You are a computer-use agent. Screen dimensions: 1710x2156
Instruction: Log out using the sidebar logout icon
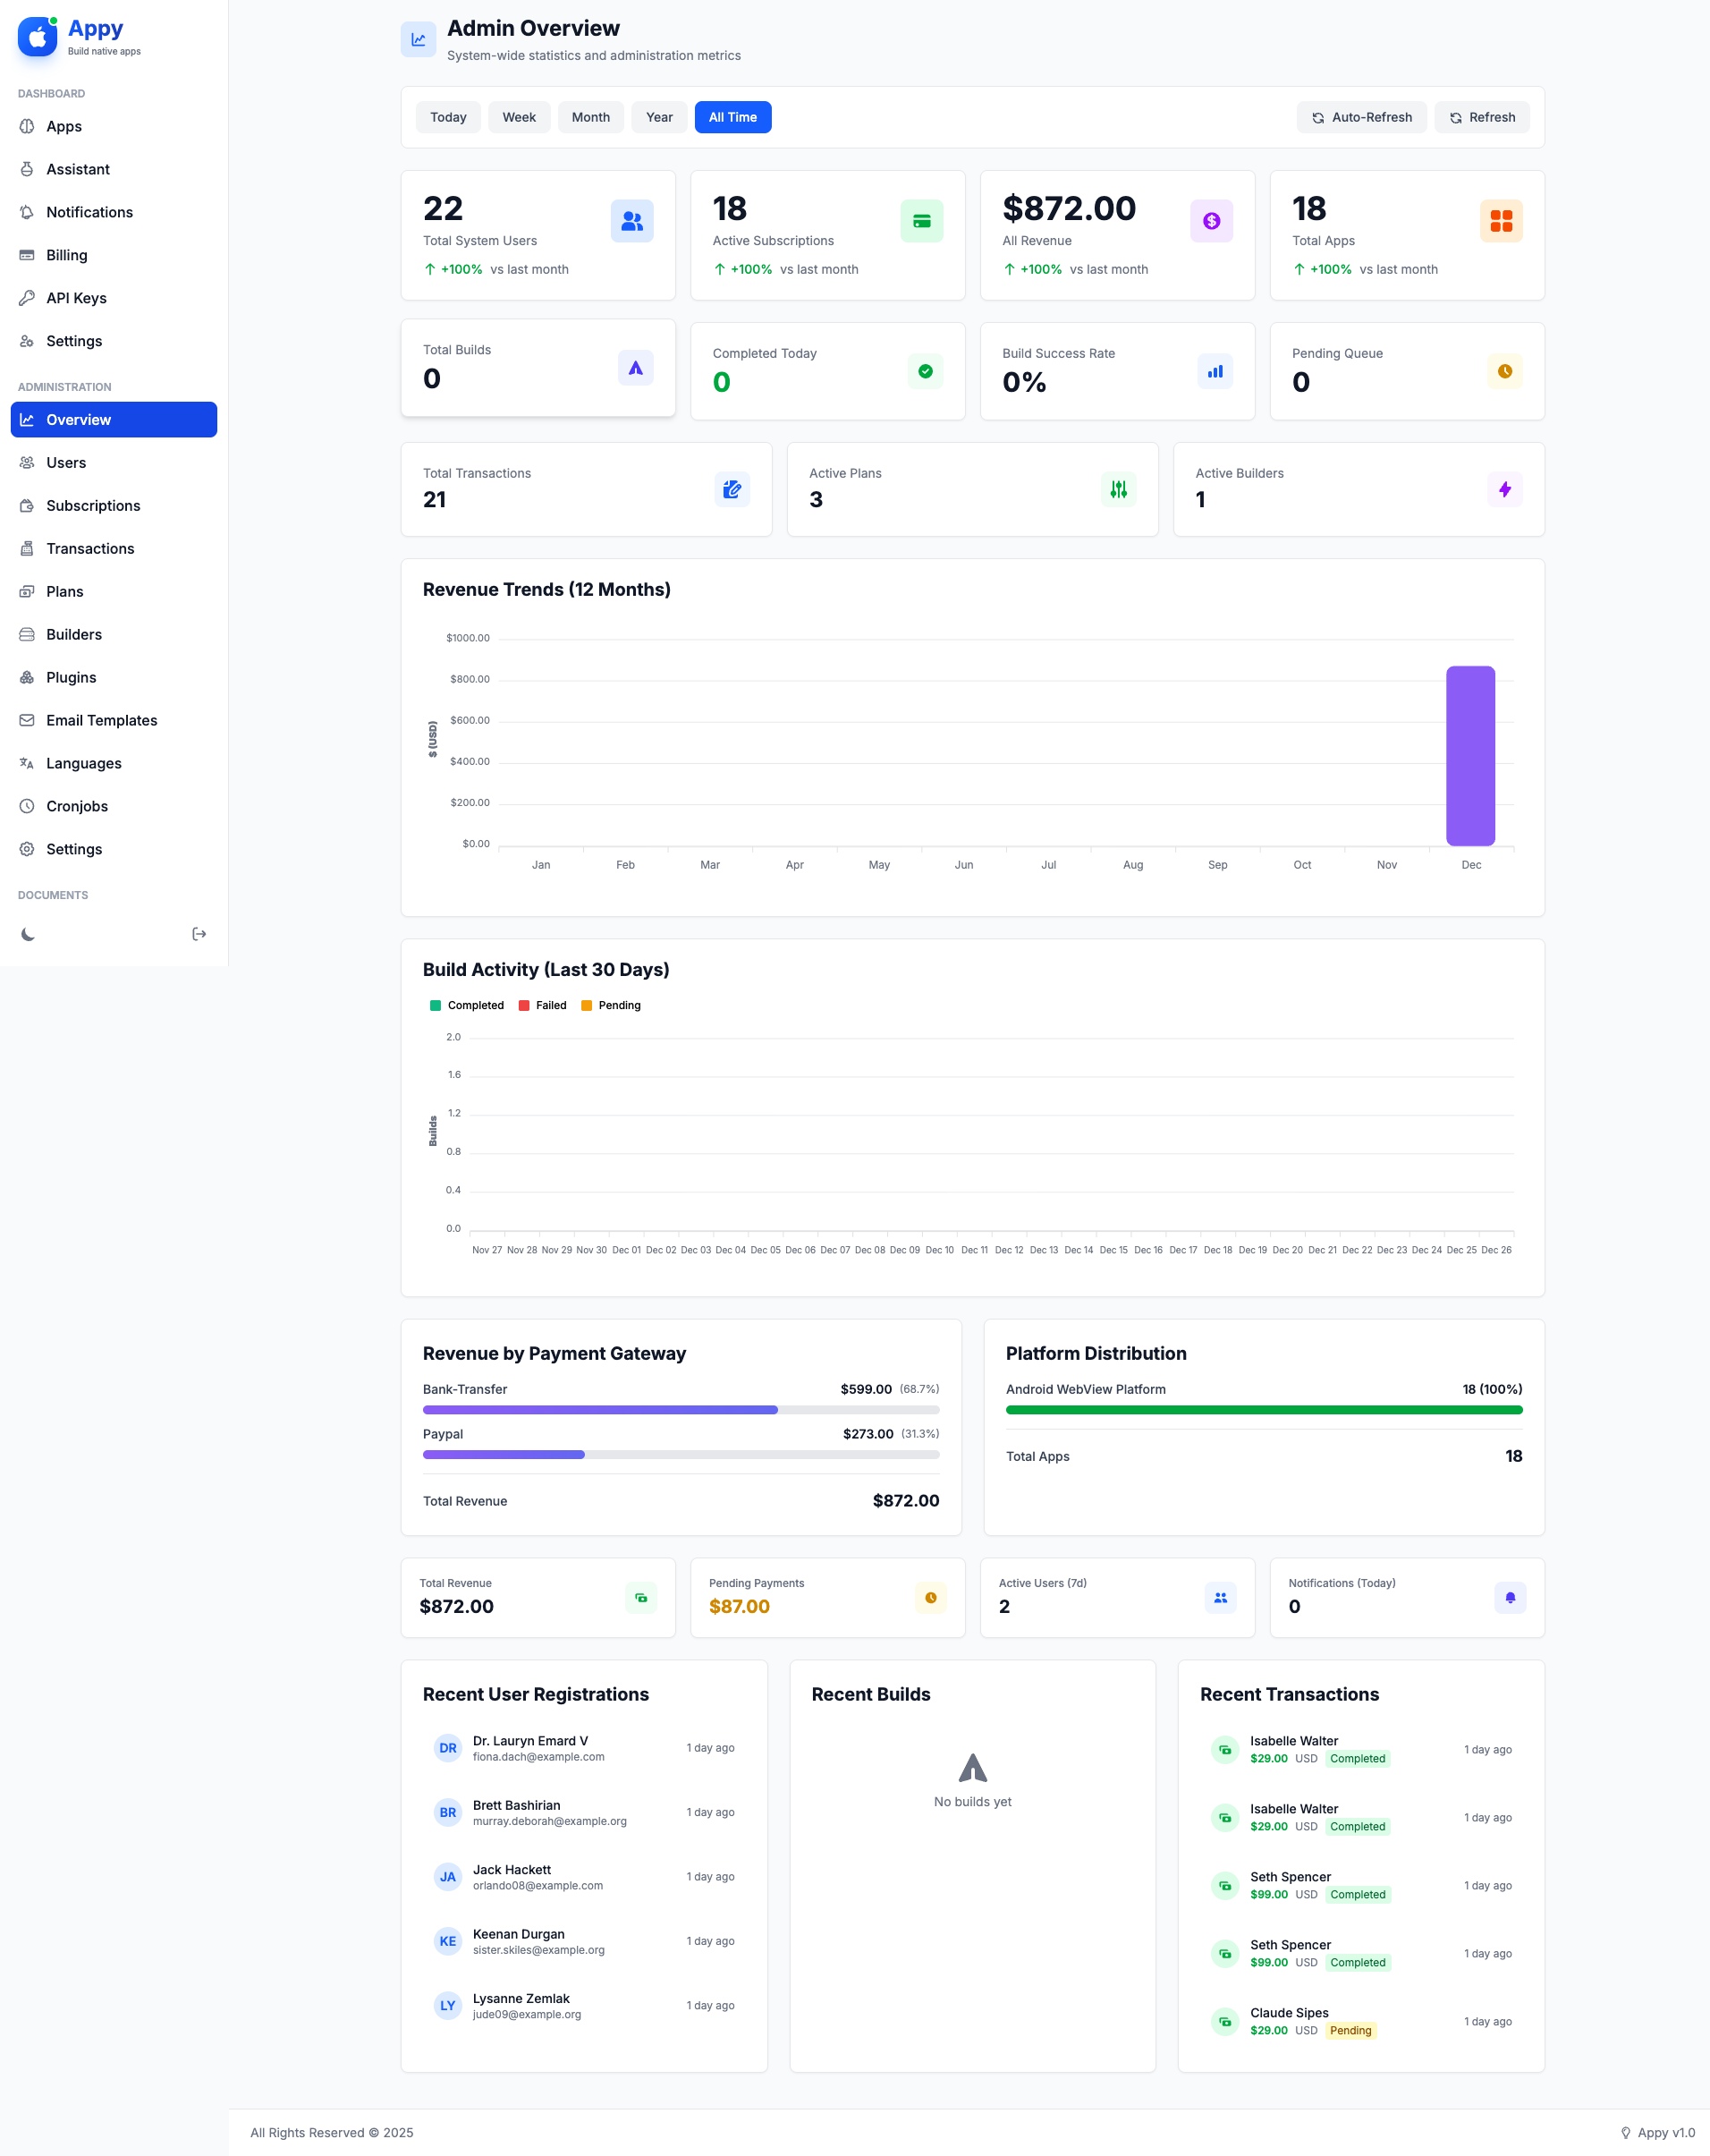point(199,934)
